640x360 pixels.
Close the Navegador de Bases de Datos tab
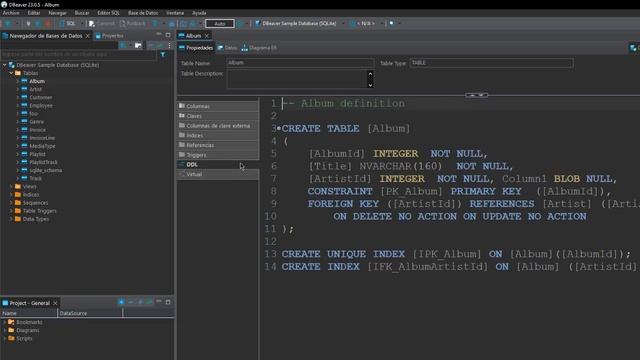(x=87, y=36)
